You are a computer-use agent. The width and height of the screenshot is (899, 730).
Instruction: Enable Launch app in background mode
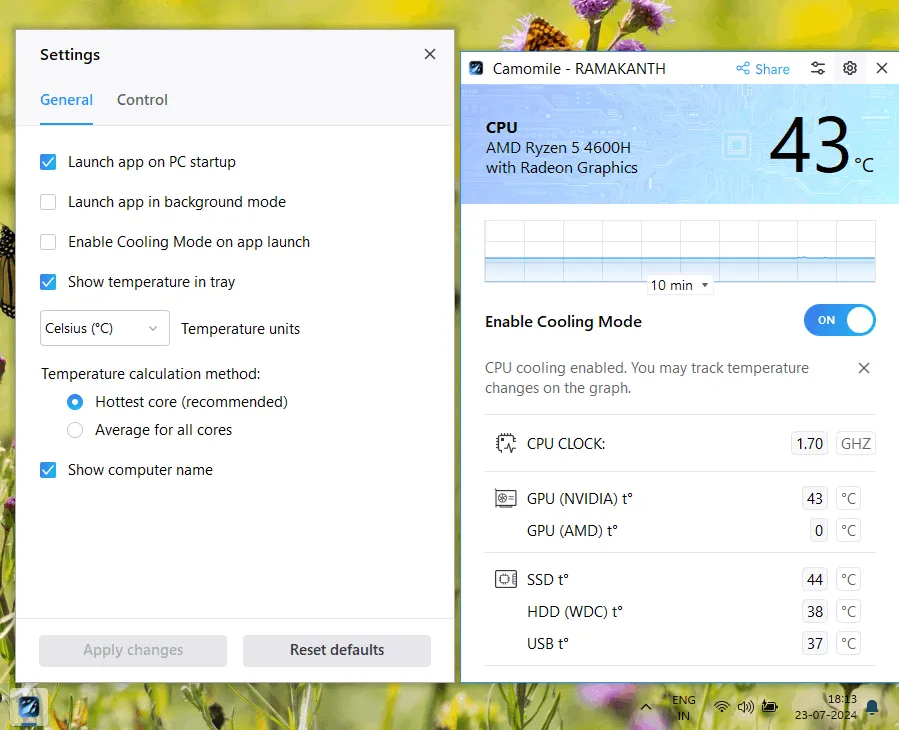click(x=48, y=202)
